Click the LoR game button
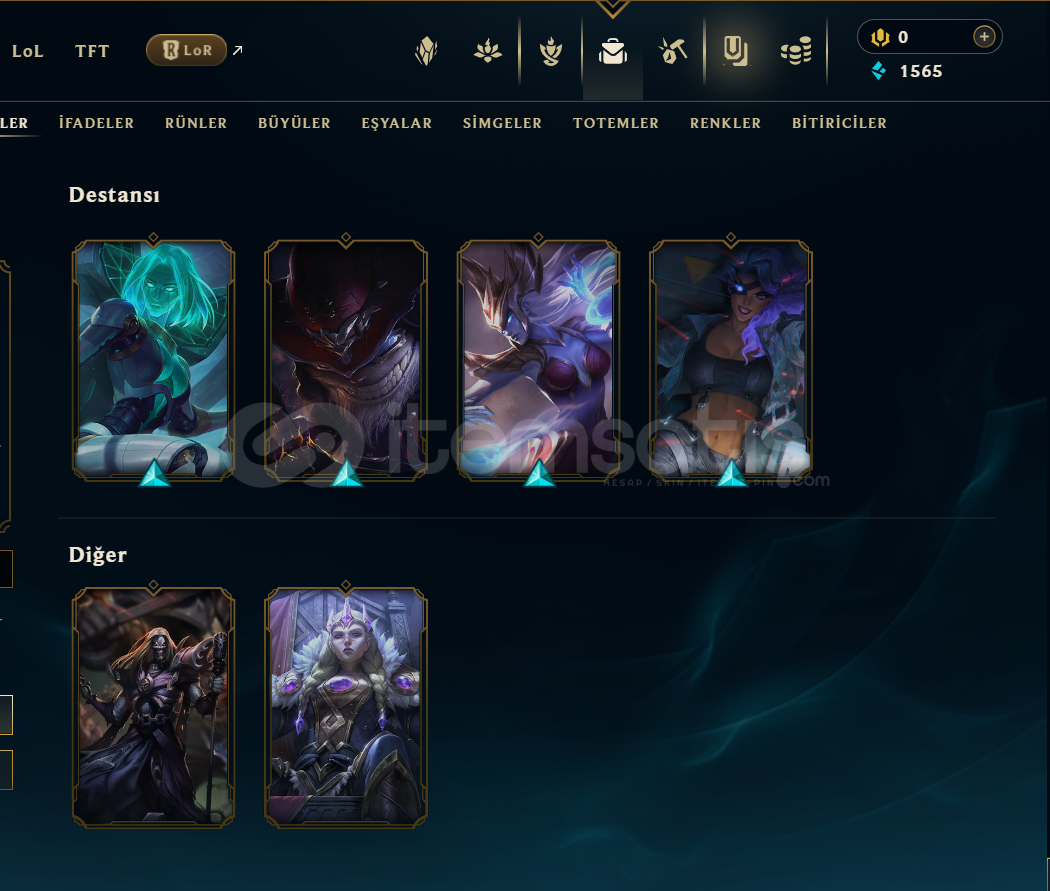The width and height of the screenshot is (1050, 891). point(186,50)
